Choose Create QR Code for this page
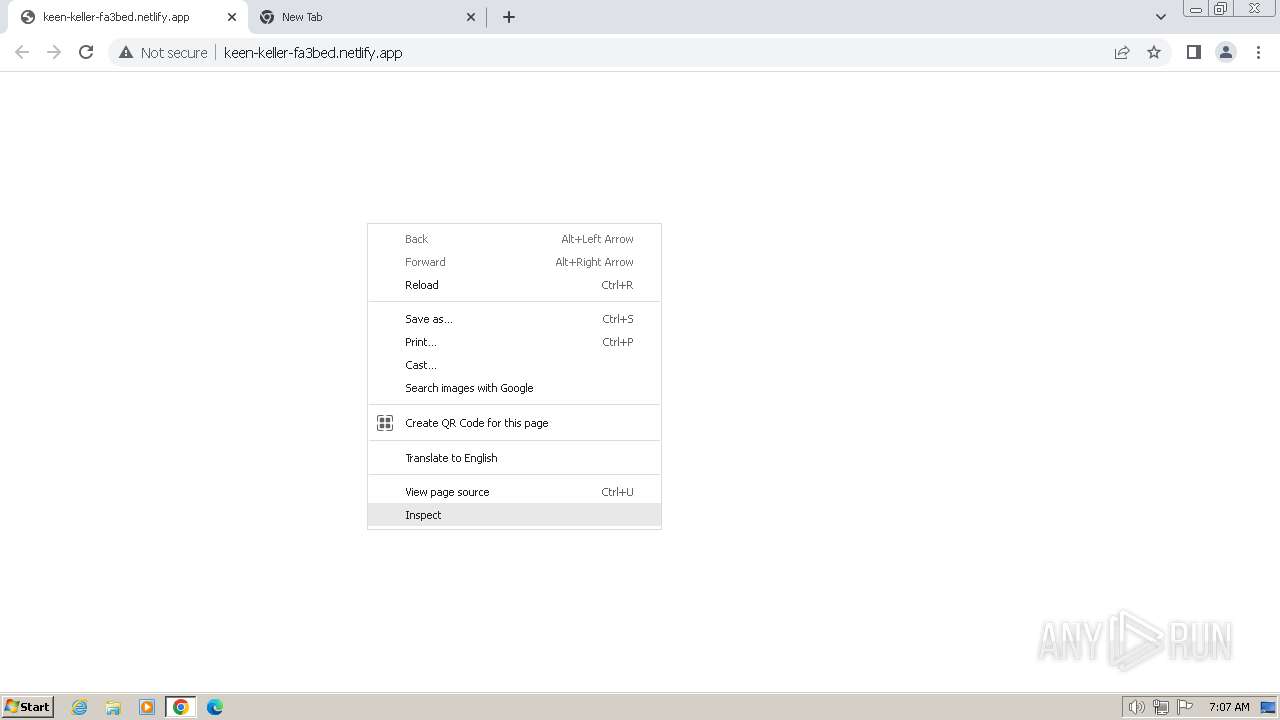The image size is (1280, 720). coord(514,423)
